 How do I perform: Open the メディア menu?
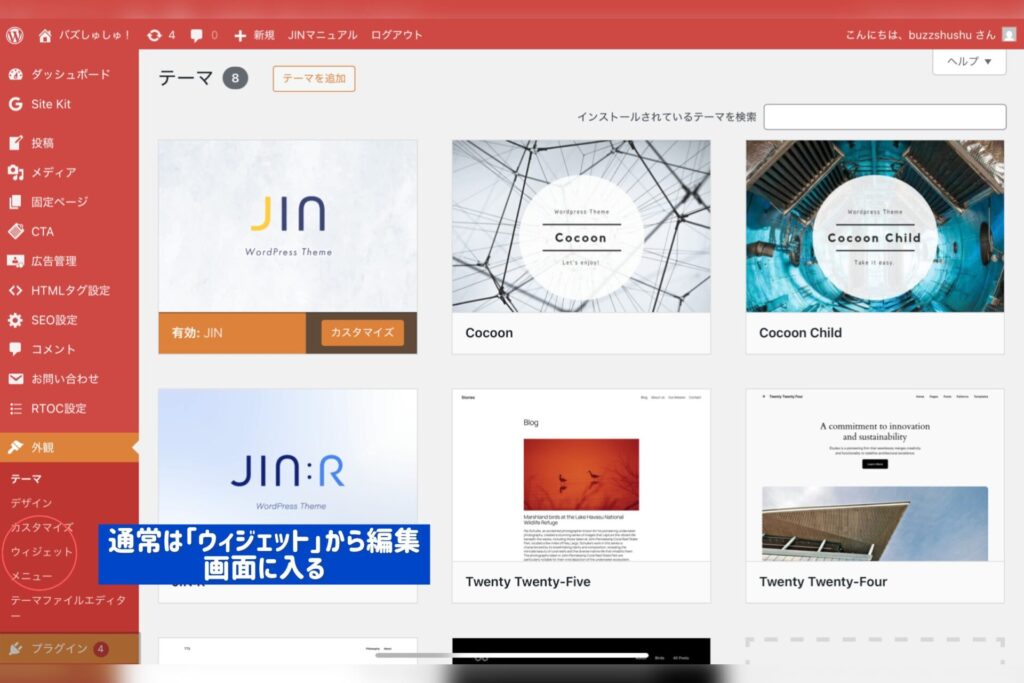(x=69, y=172)
